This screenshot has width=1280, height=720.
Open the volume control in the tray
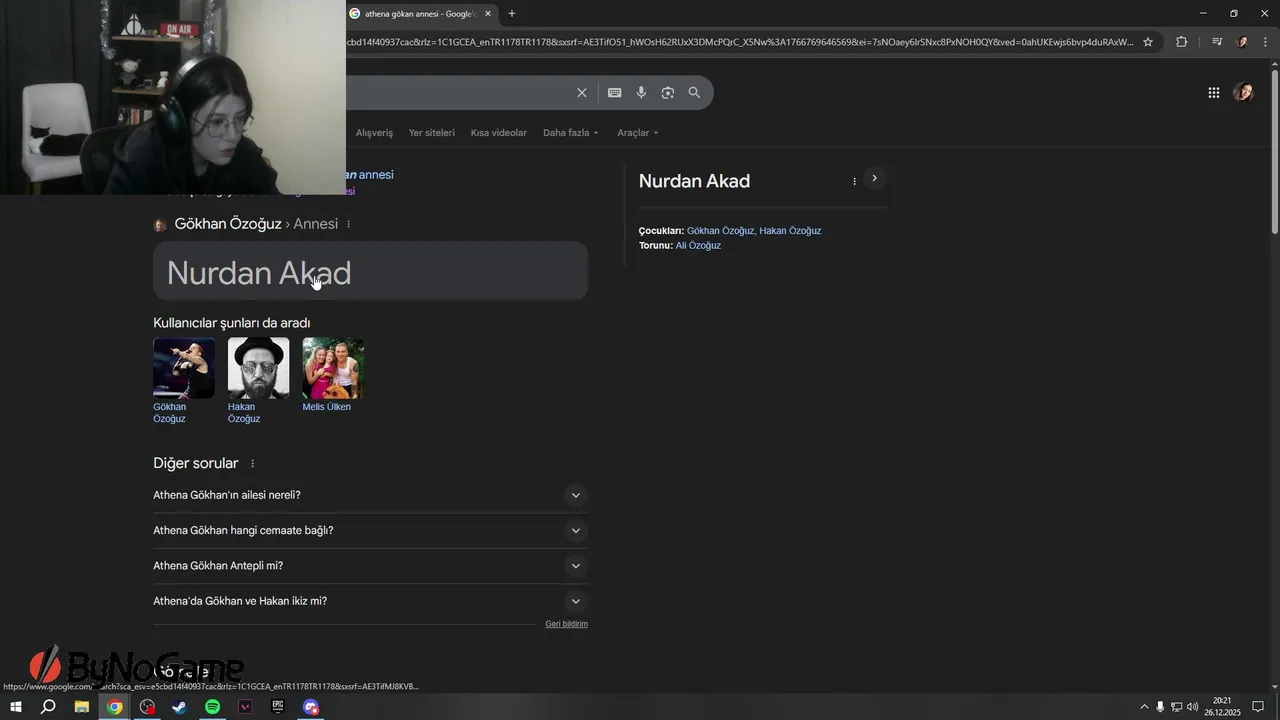click(1192, 707)
